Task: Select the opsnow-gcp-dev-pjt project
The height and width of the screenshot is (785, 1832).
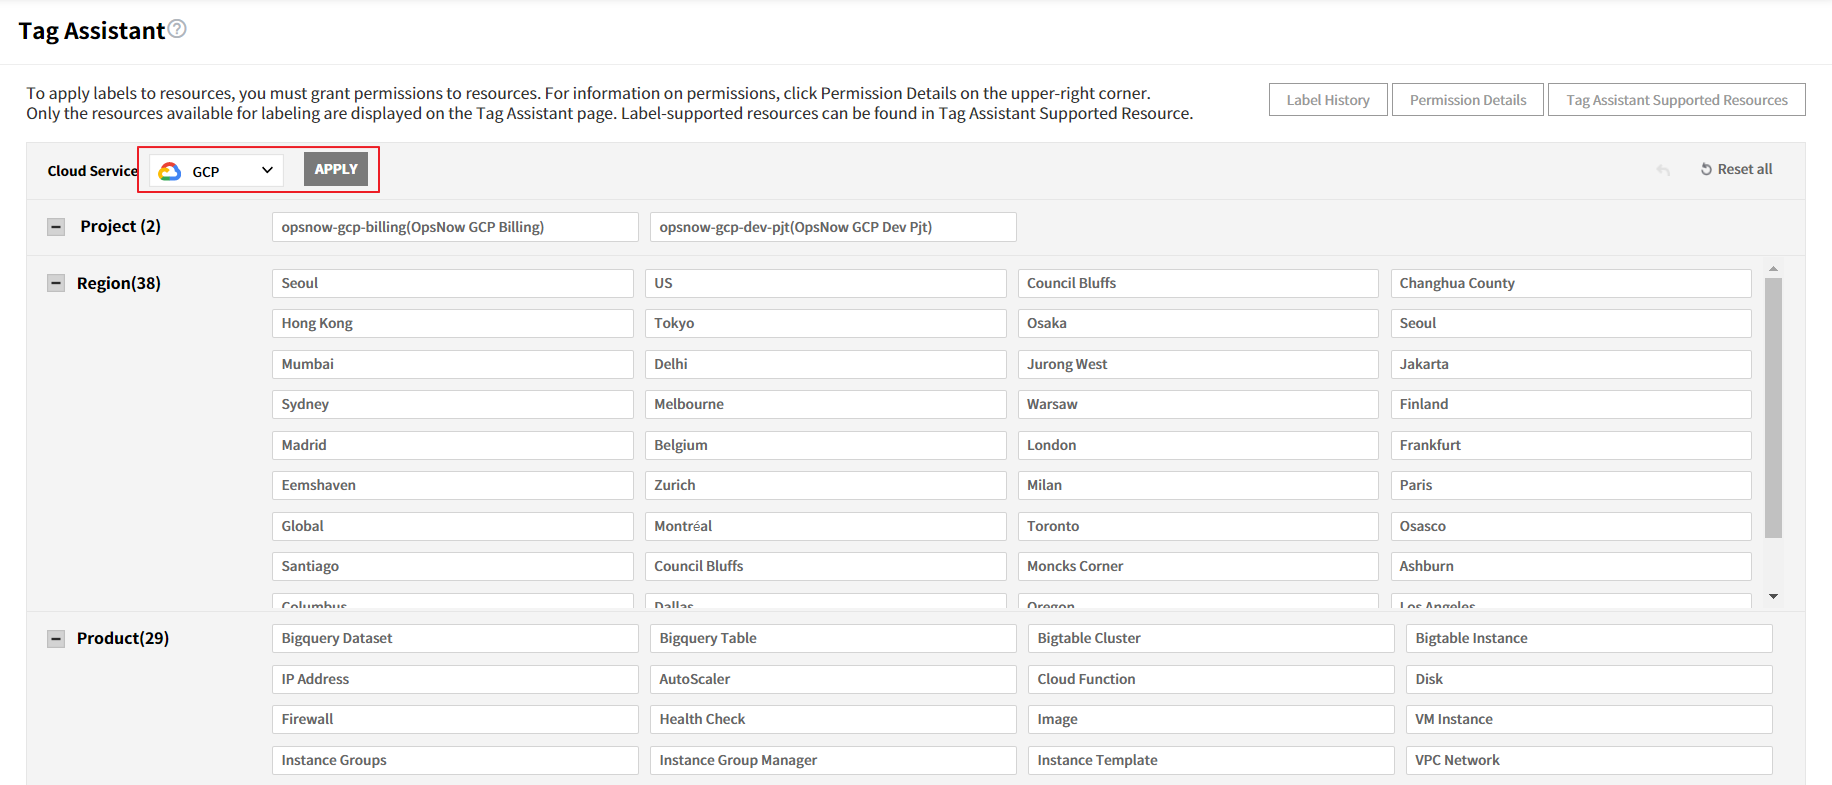Action: click(832, 227)
